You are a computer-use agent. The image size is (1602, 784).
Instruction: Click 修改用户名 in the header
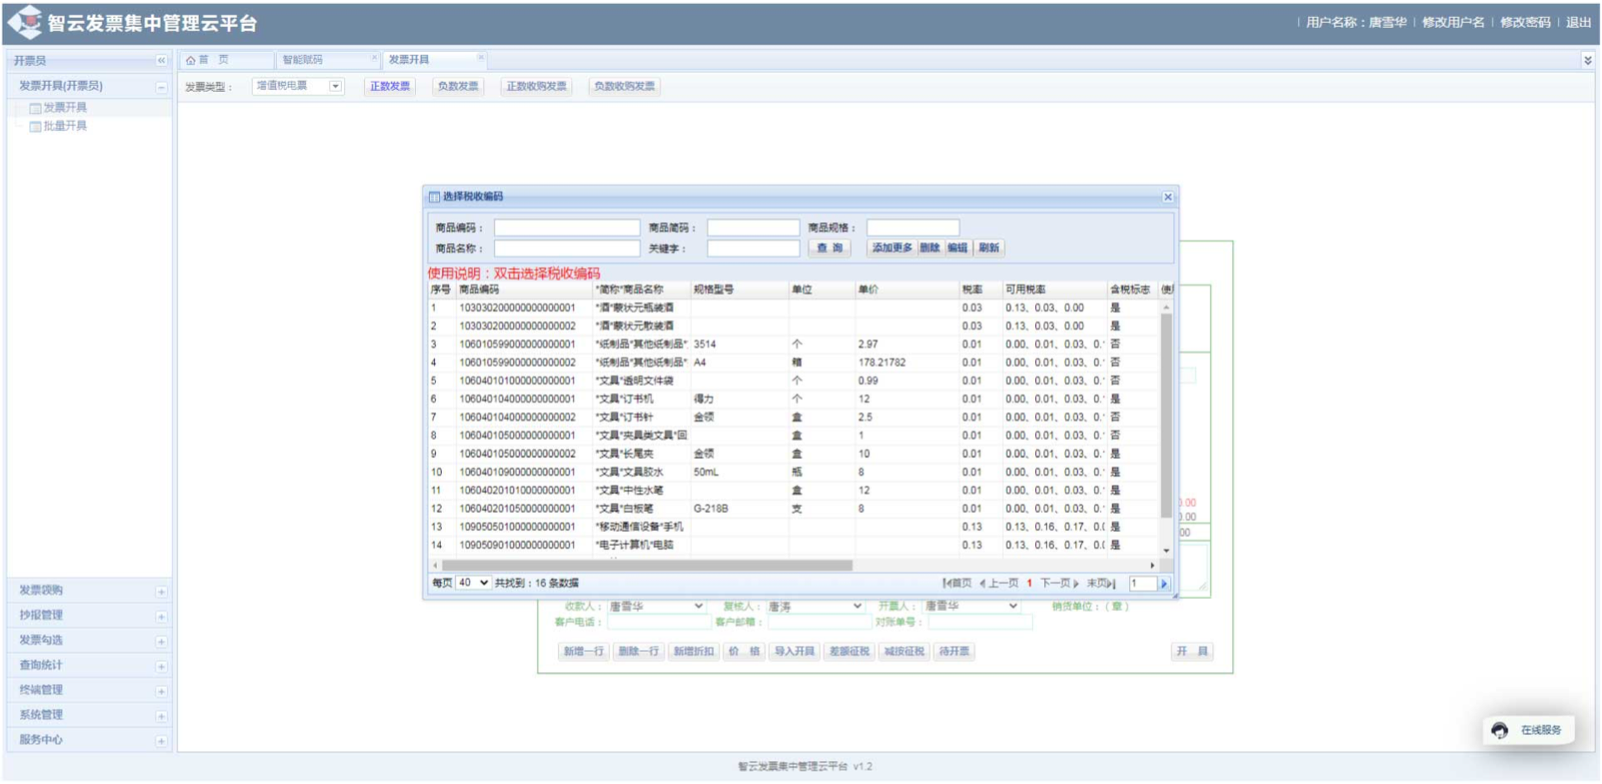click(1453, 22)
